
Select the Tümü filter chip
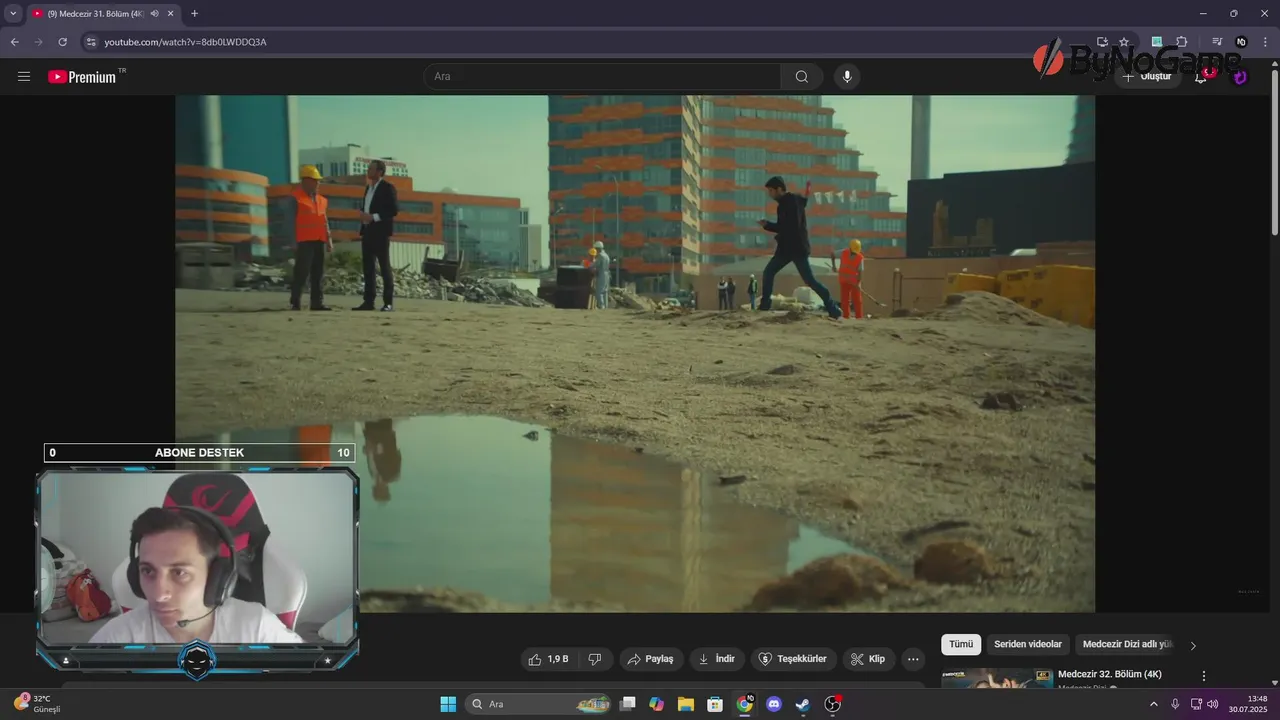961,645
